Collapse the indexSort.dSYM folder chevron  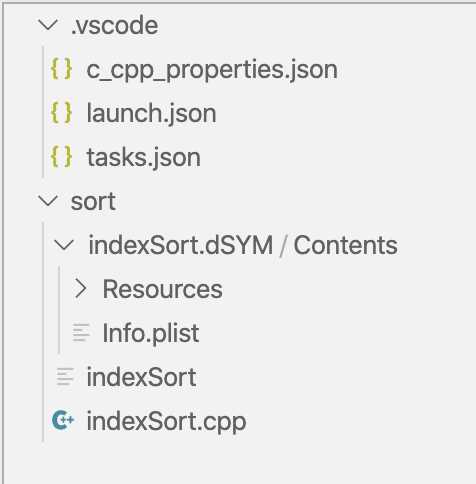[x=64, y=245]
